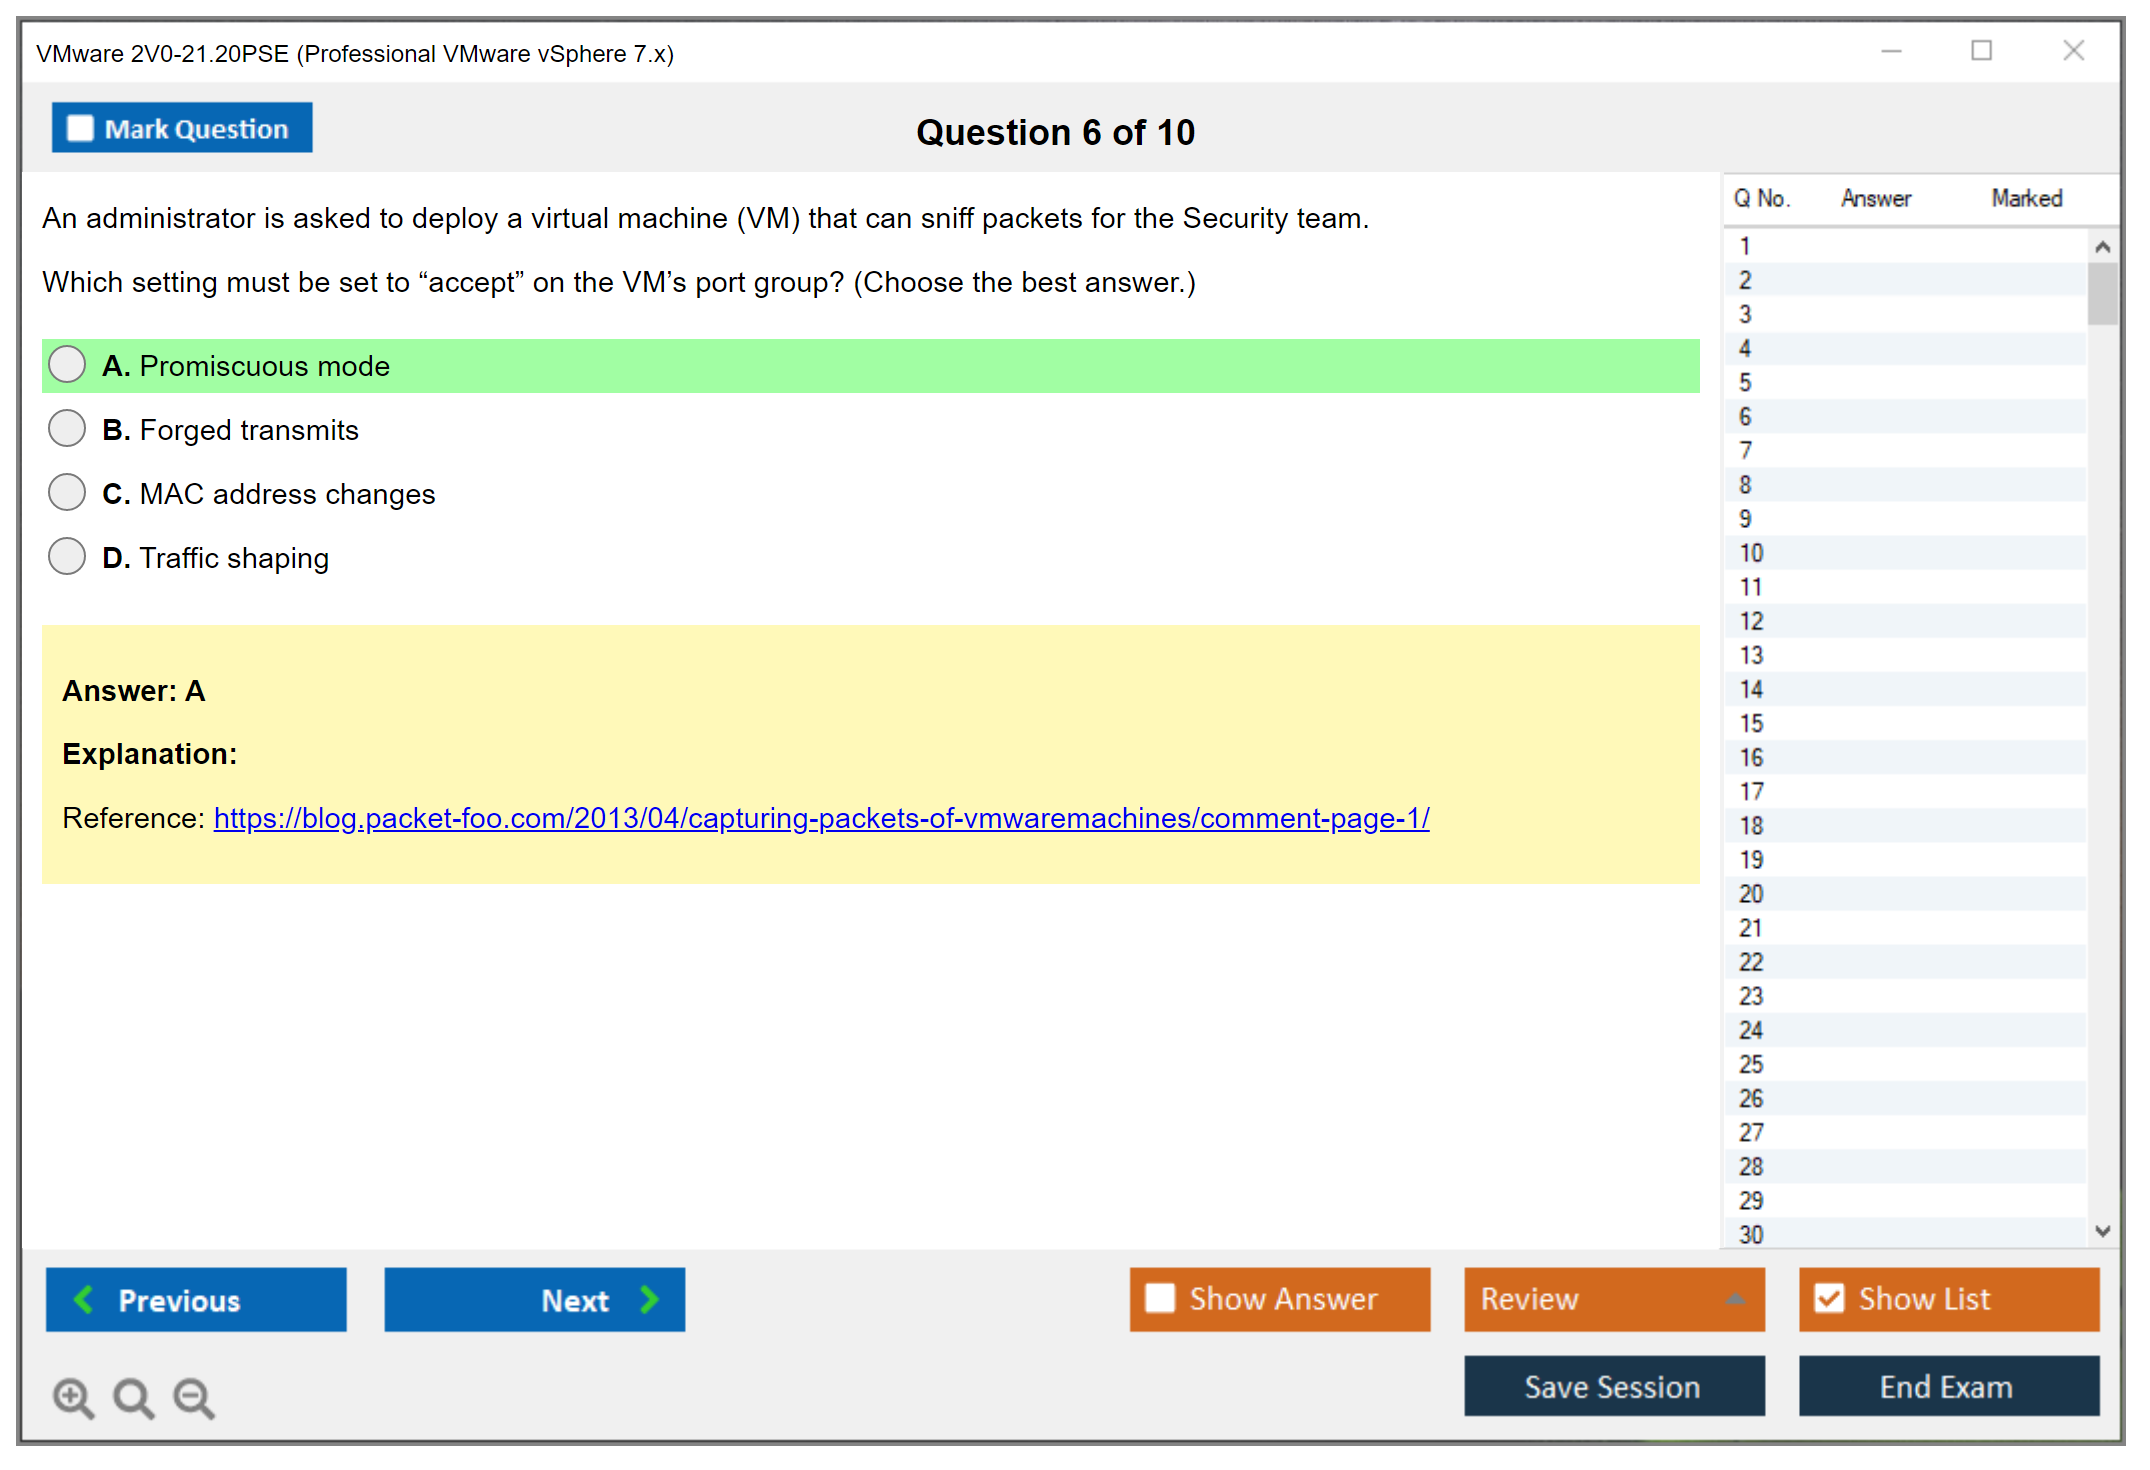This screenshot has width=2150, height=1470.
Task: Jump to question 10 in the list
Action: (x=1751, y=553)
